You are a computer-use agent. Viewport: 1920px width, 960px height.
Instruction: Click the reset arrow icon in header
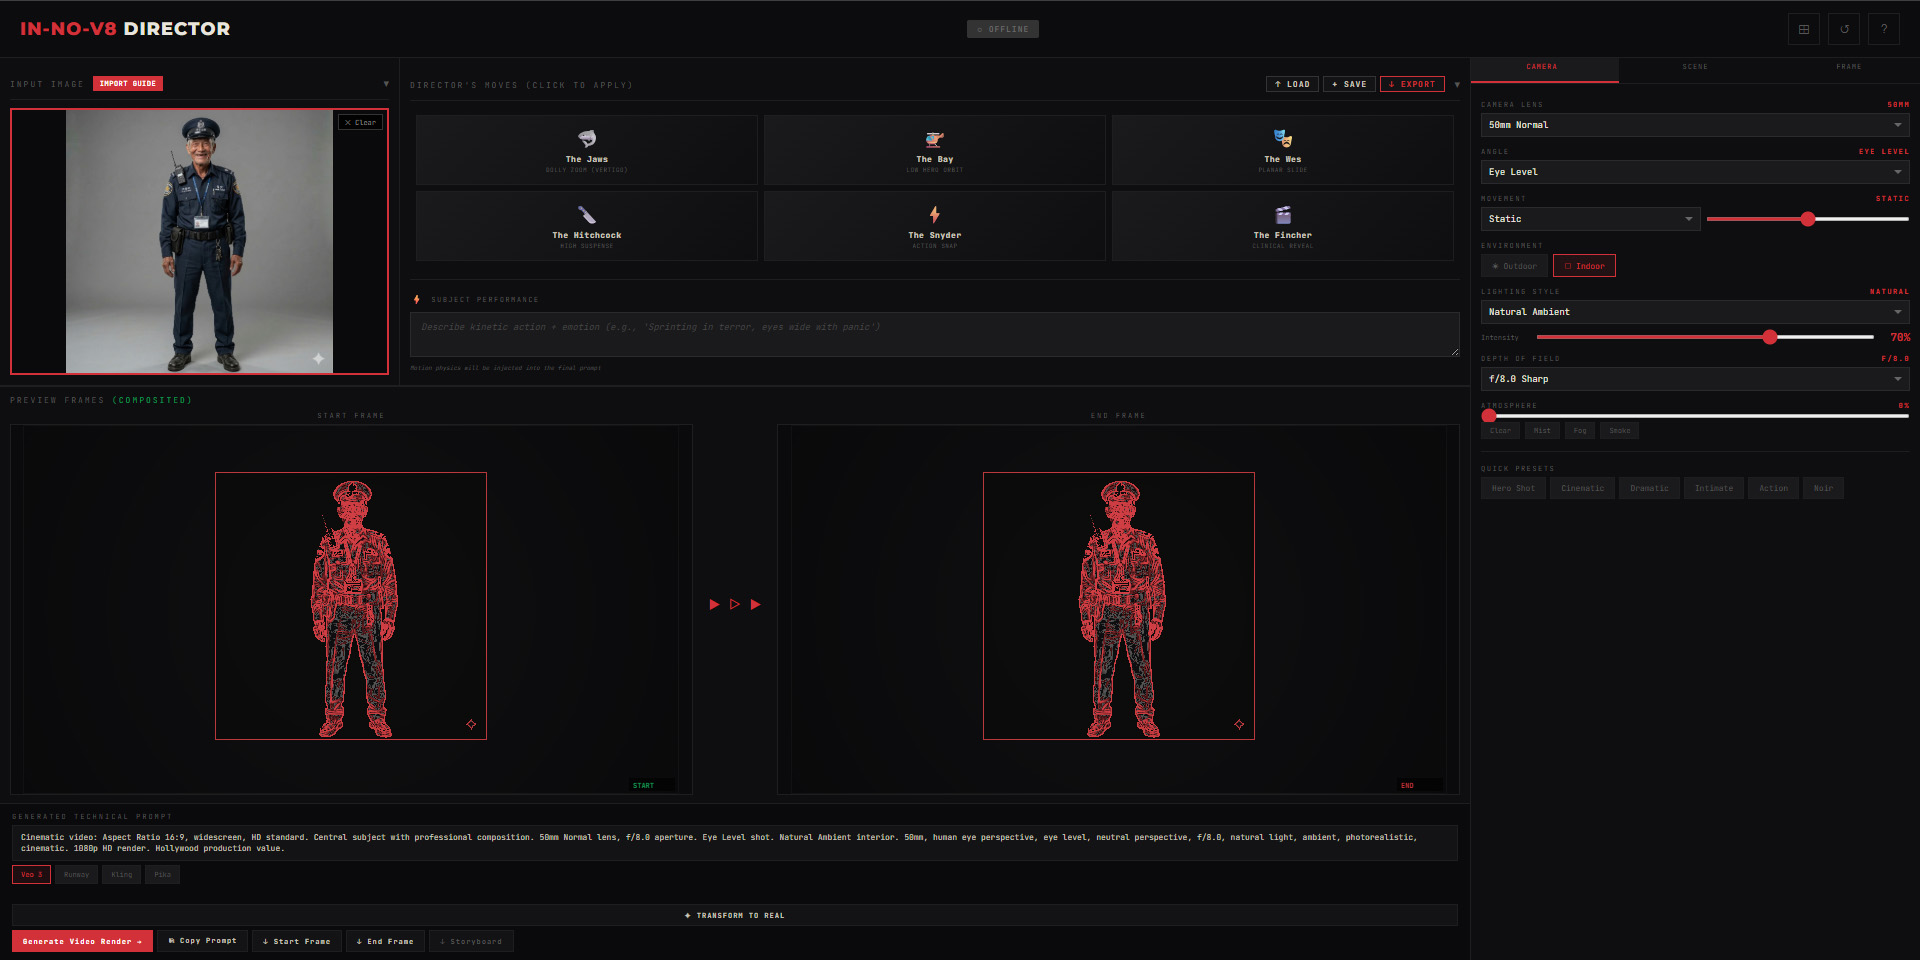(1844, 29)
